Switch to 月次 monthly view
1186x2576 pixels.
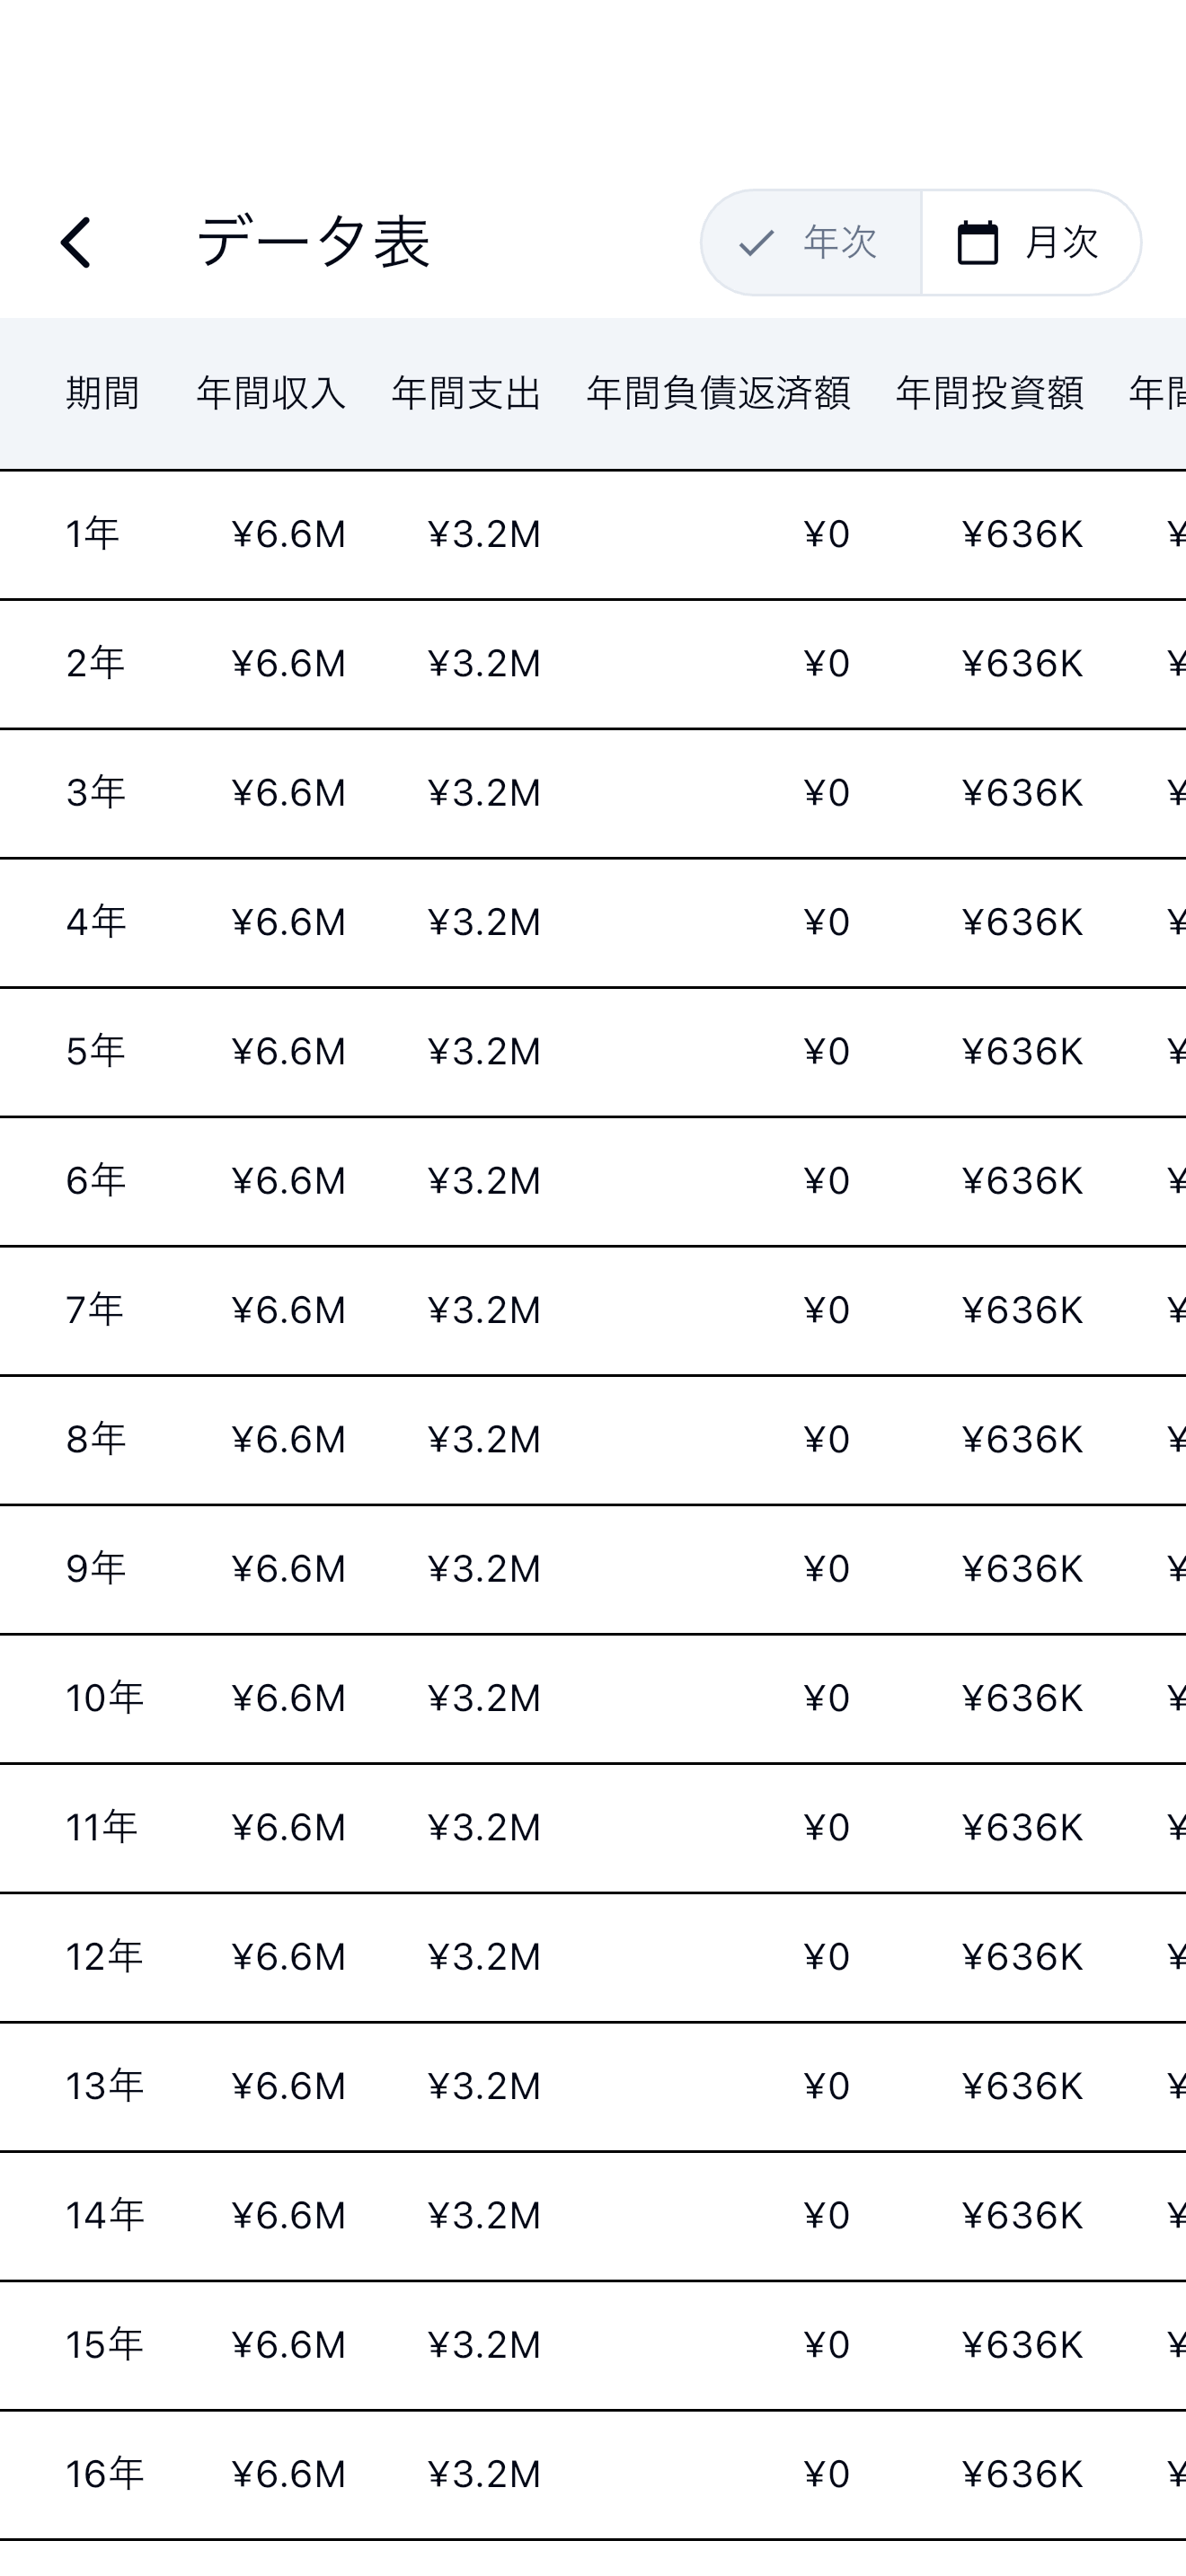(1031, 243)
